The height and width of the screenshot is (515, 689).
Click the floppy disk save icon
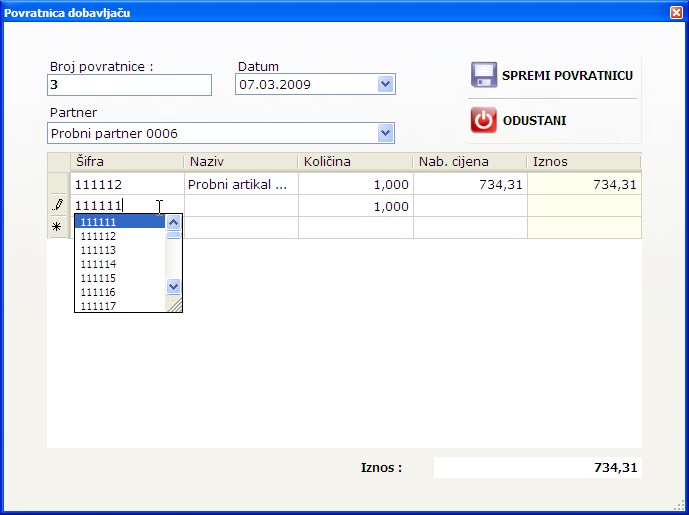(484, 76)
